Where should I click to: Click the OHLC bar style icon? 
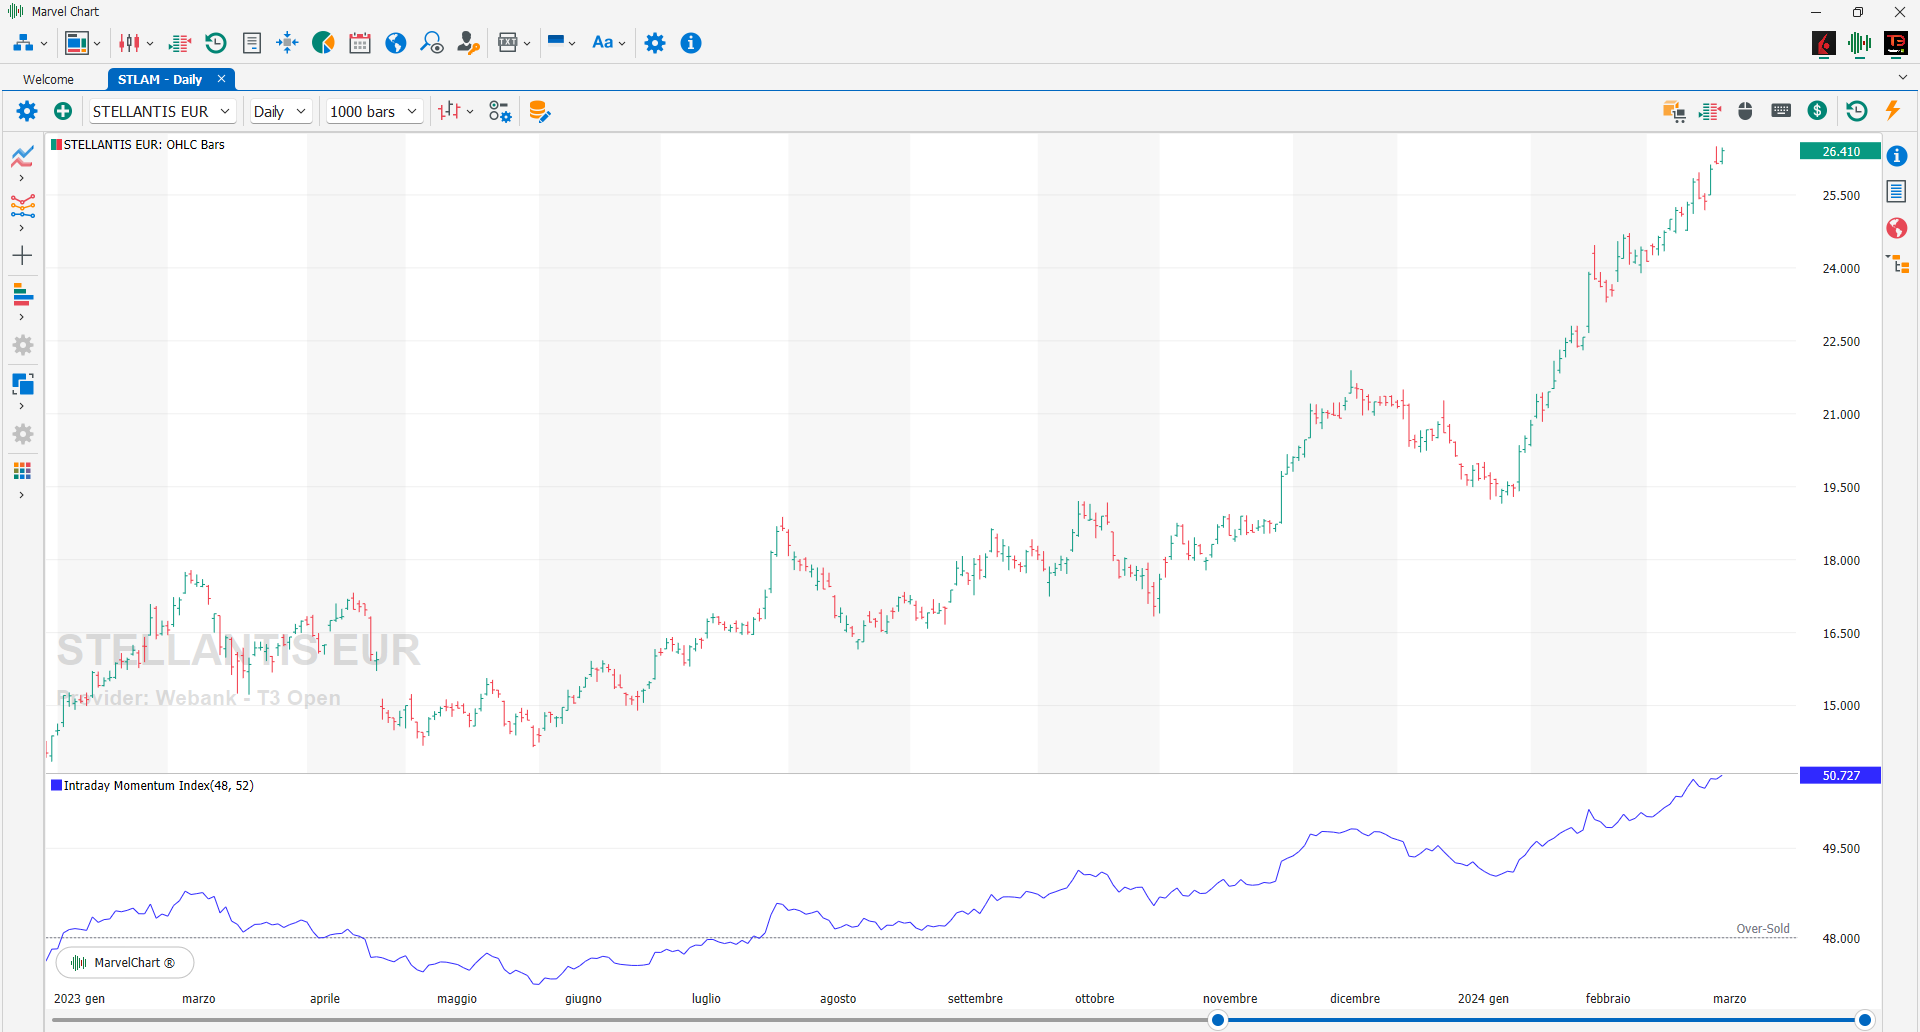[x=450, y=111]
